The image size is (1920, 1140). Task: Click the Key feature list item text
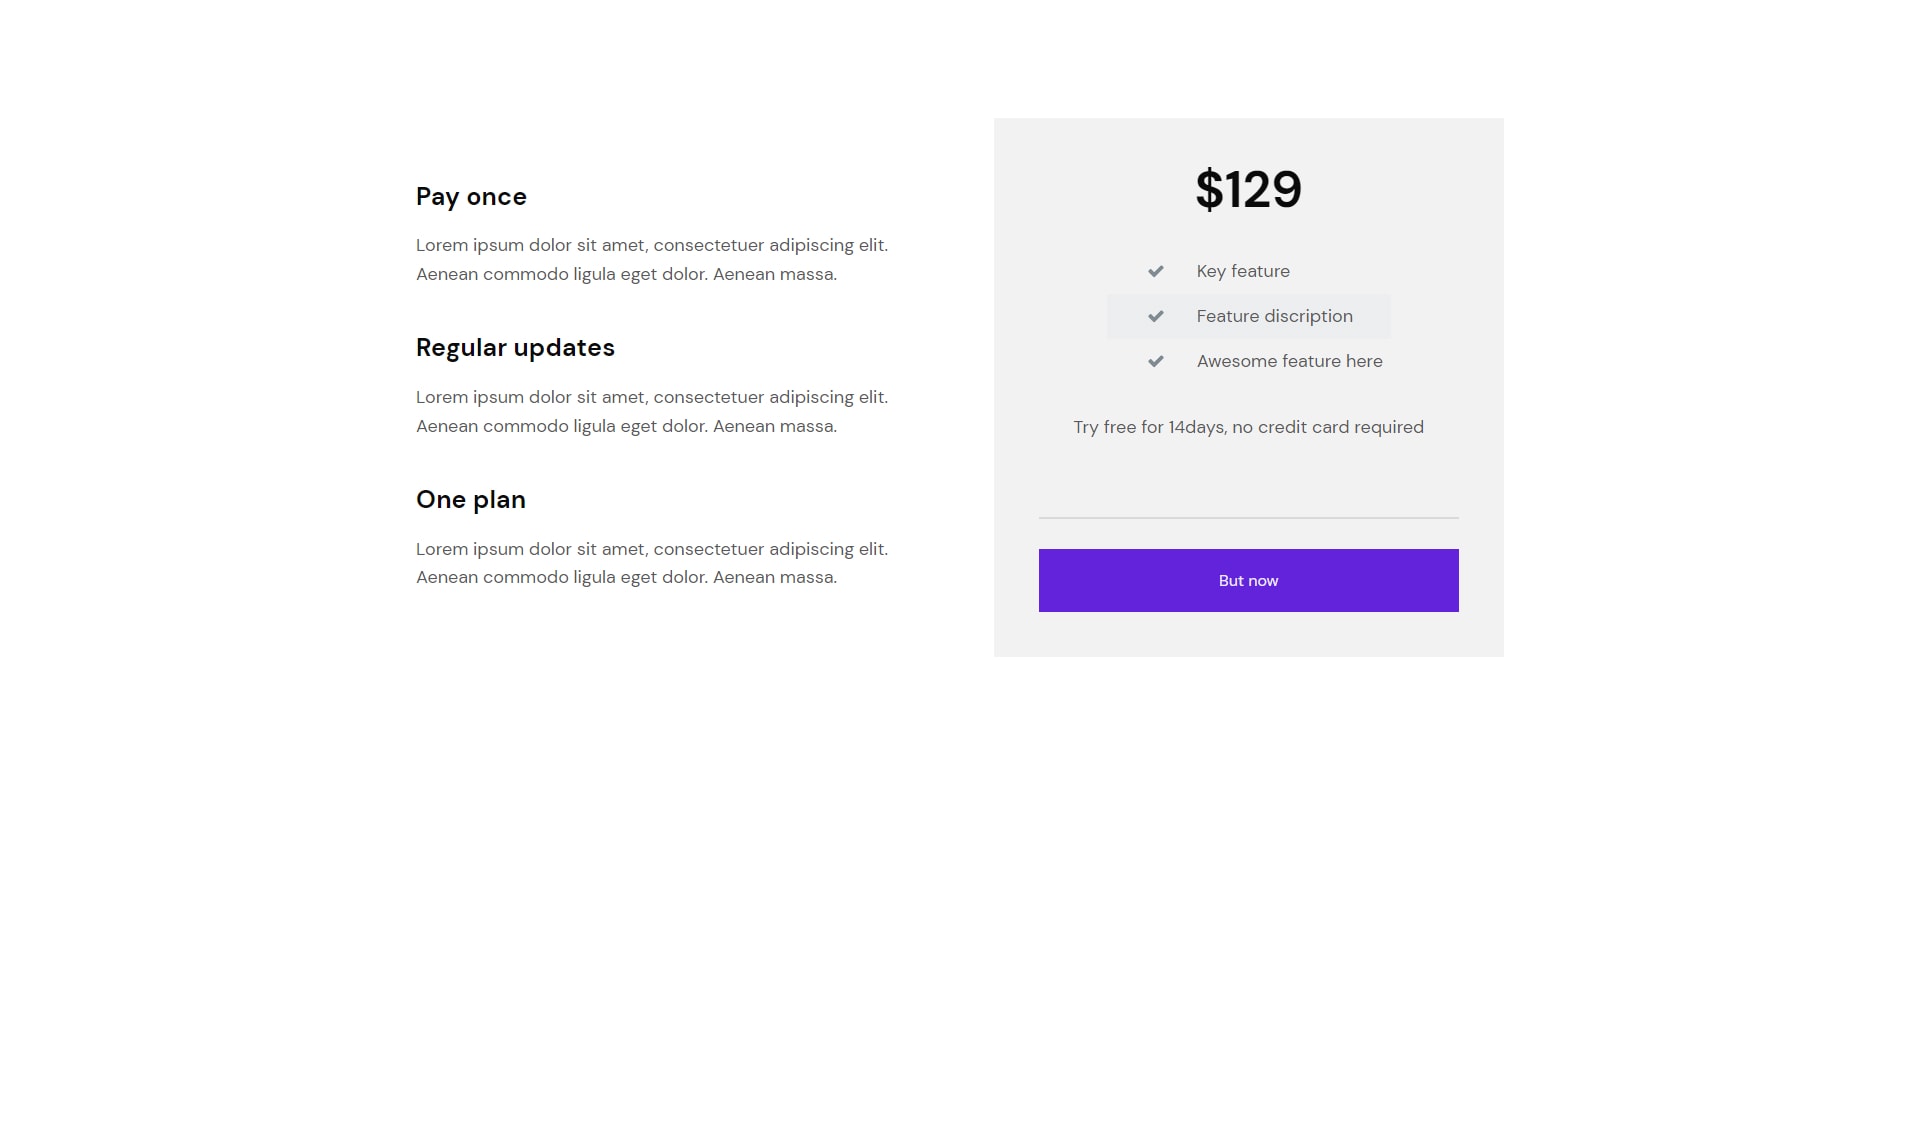click(1243, 271)
